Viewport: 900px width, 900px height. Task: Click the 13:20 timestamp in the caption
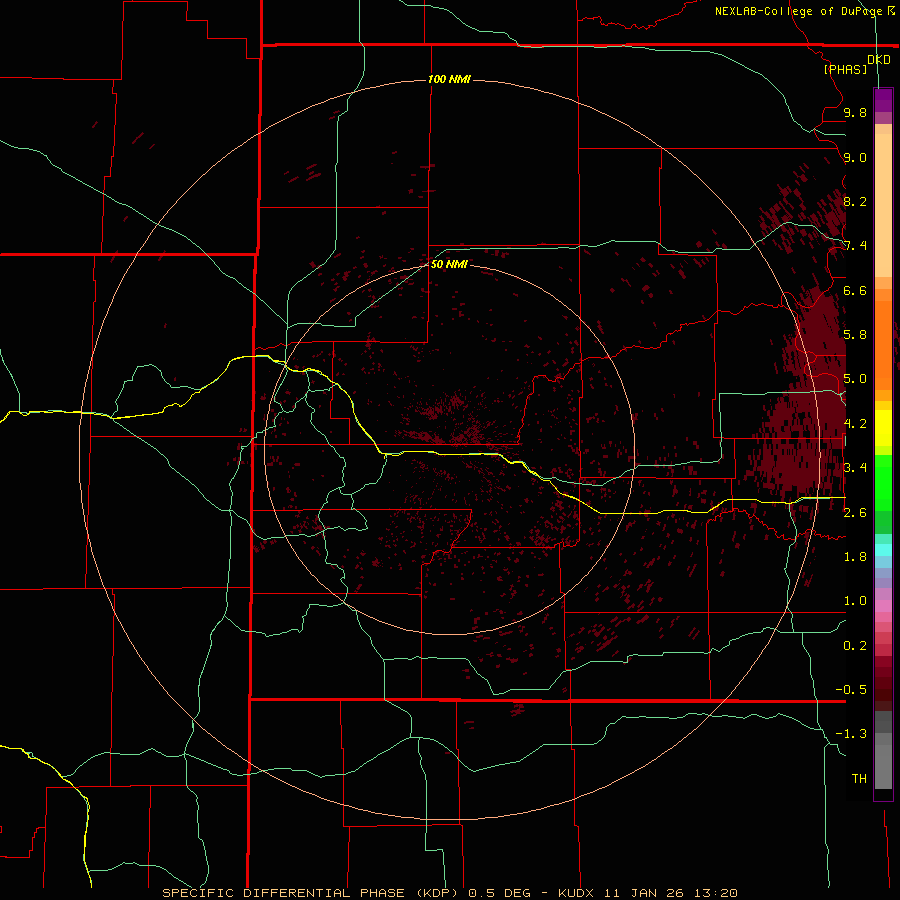(x=715, y=893)
